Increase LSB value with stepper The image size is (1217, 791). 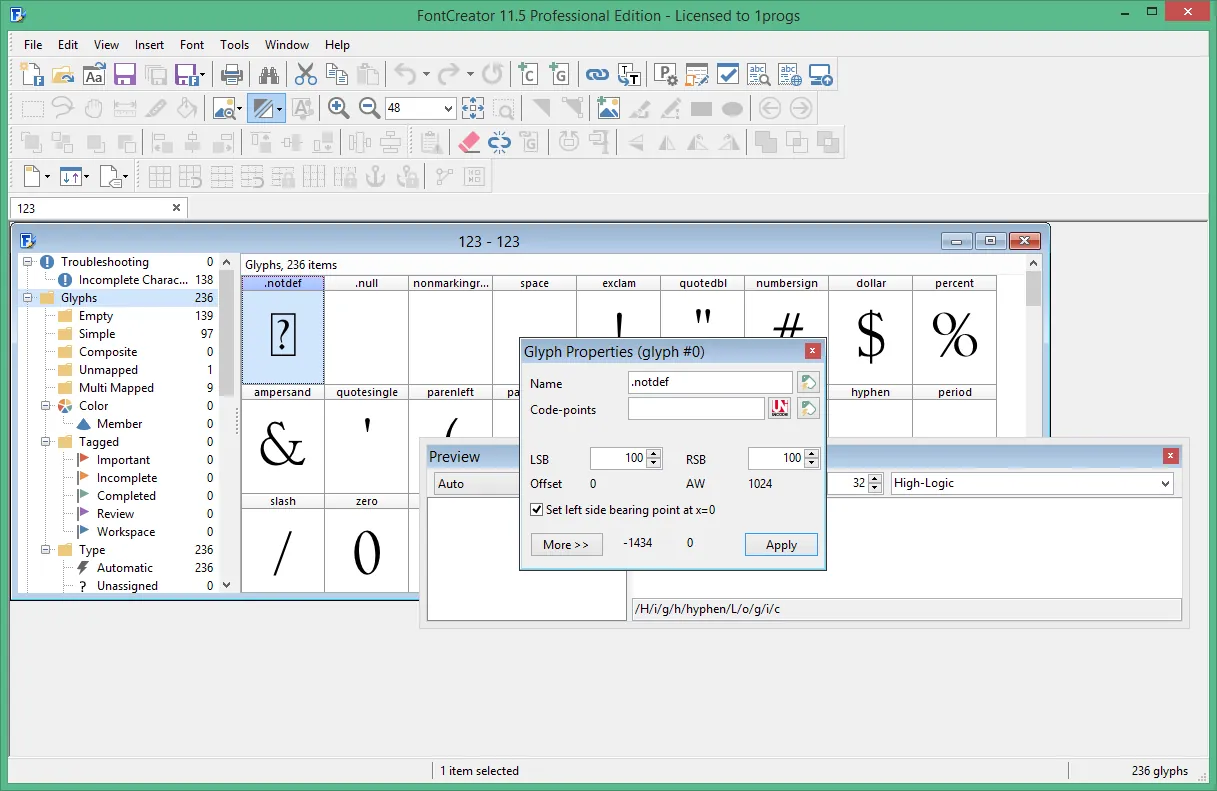point(655,454)
